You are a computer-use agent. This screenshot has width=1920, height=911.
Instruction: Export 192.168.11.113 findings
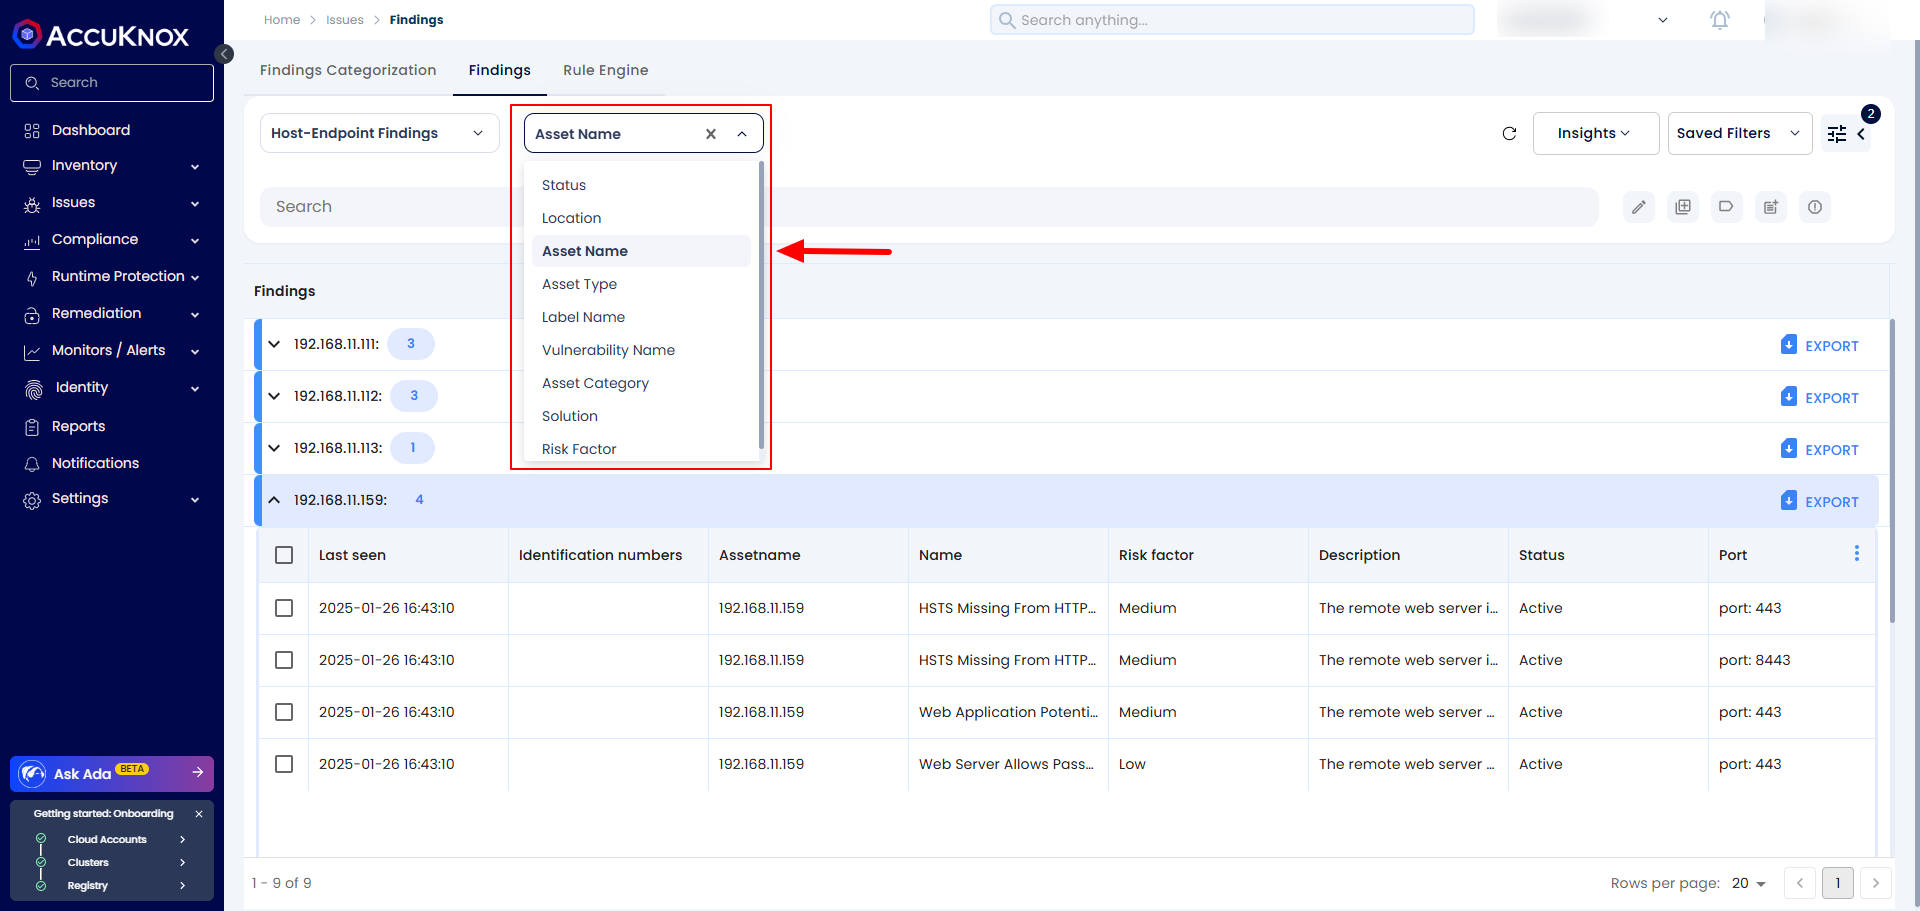[x=1820, y=449]
